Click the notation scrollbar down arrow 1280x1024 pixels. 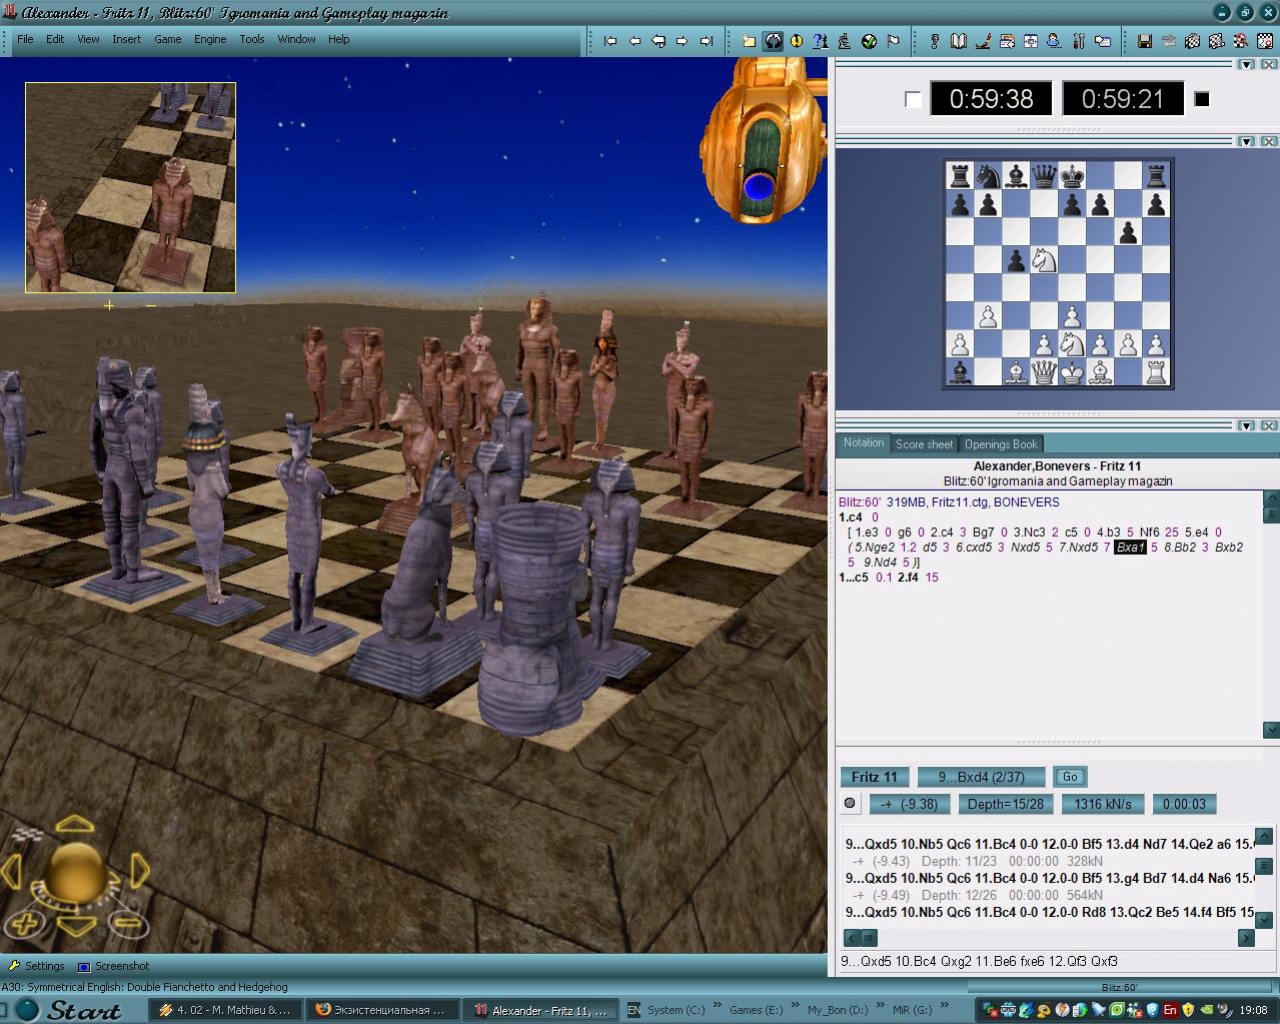(1271, 729)
